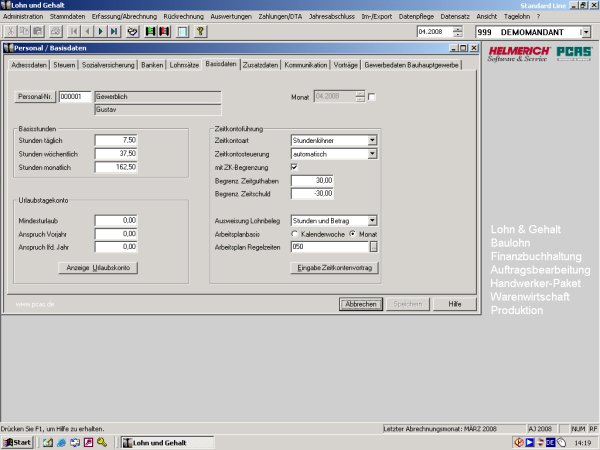Open the Stammdaten menu

coord(67,16)
